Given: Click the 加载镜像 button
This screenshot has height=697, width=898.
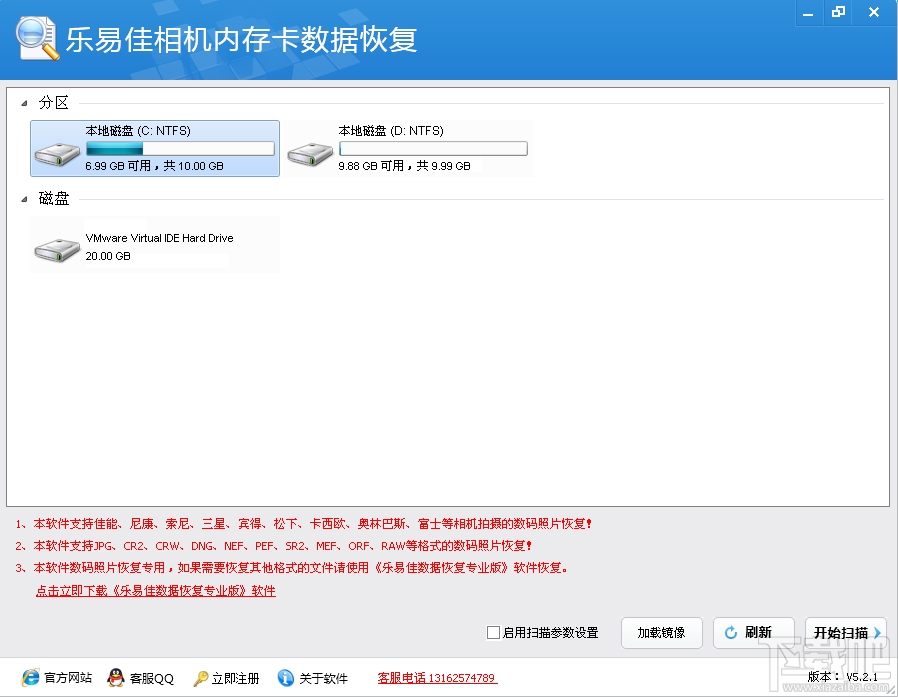Looking at the screenshot, I should tap(661, 633).
